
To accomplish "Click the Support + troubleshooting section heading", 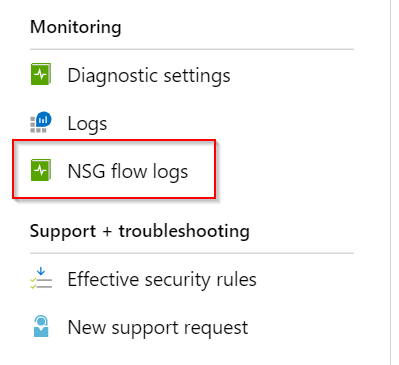I will [x=140, y=231].
